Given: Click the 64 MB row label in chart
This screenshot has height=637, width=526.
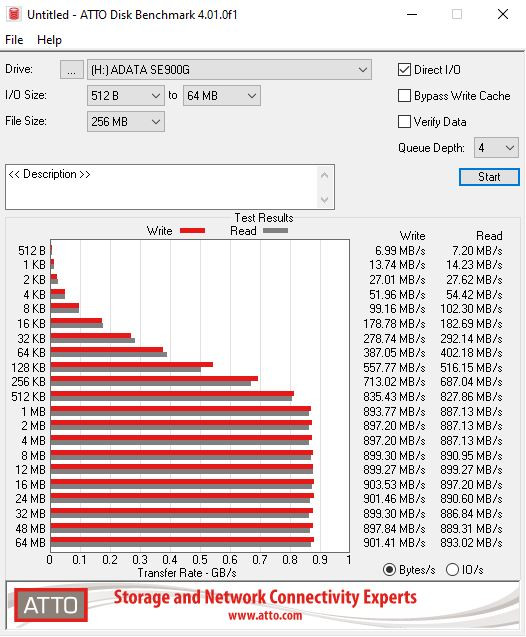Looking at the screenshot, I should (x=30, y=543).
